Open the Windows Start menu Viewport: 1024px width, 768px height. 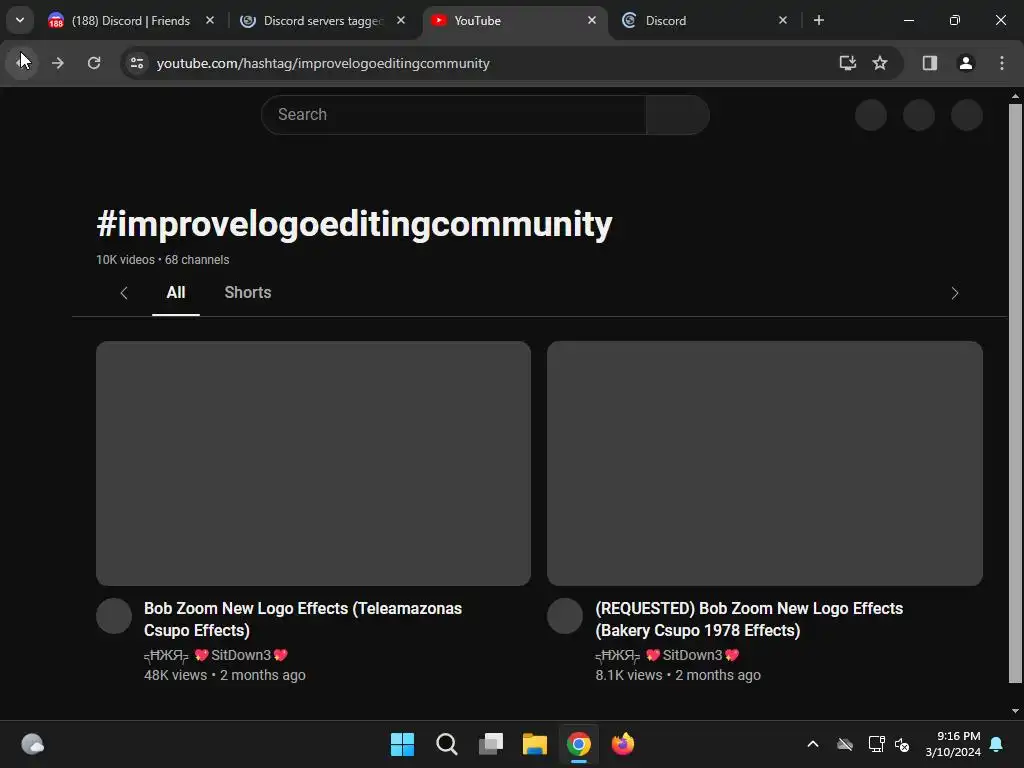402,744
